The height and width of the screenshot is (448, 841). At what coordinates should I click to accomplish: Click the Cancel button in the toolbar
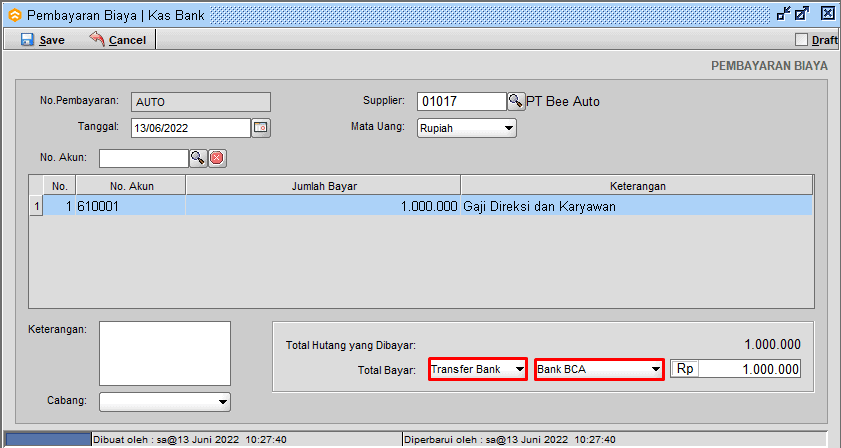point(117,40)
